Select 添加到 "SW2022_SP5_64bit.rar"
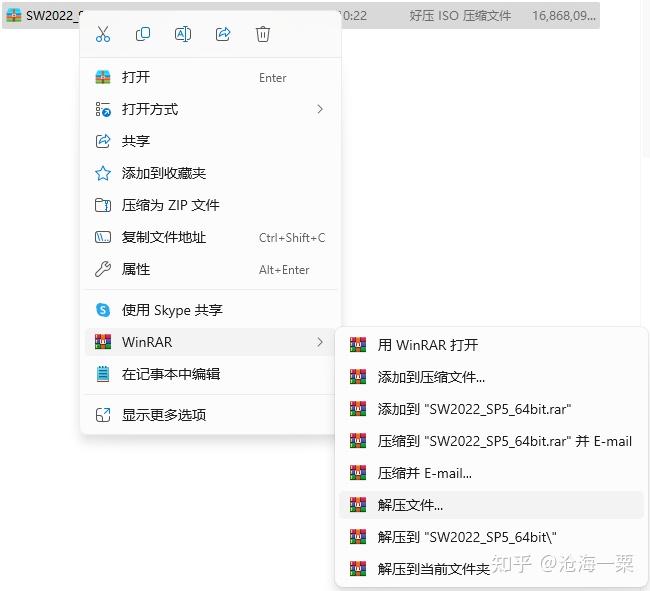 click(x=491, y=409)
